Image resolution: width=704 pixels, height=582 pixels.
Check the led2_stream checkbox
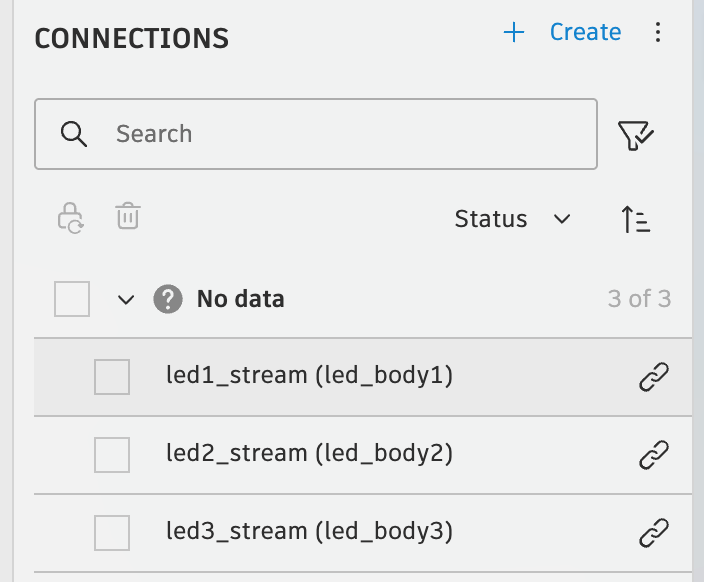tap(112, 455)
